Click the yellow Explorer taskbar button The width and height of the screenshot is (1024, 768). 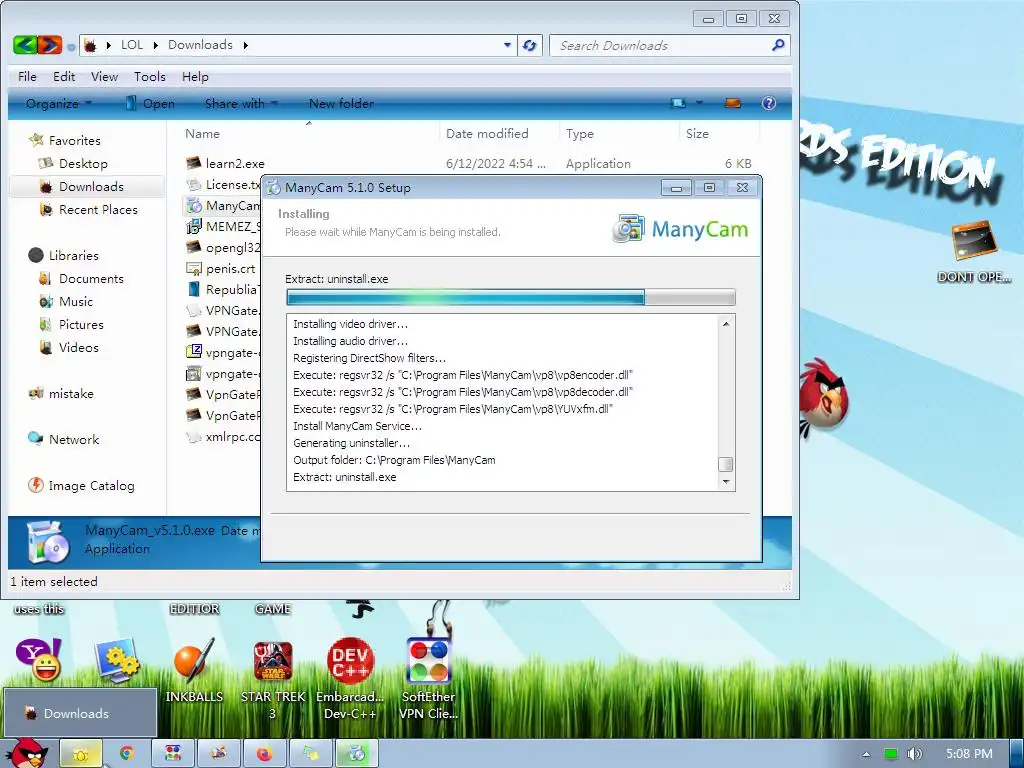click(x=81, y=754)
